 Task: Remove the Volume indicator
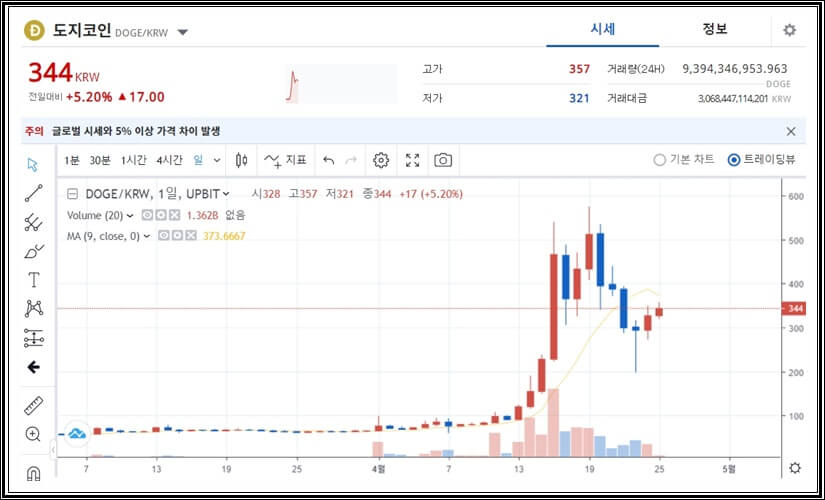click(x=175, y=215)
